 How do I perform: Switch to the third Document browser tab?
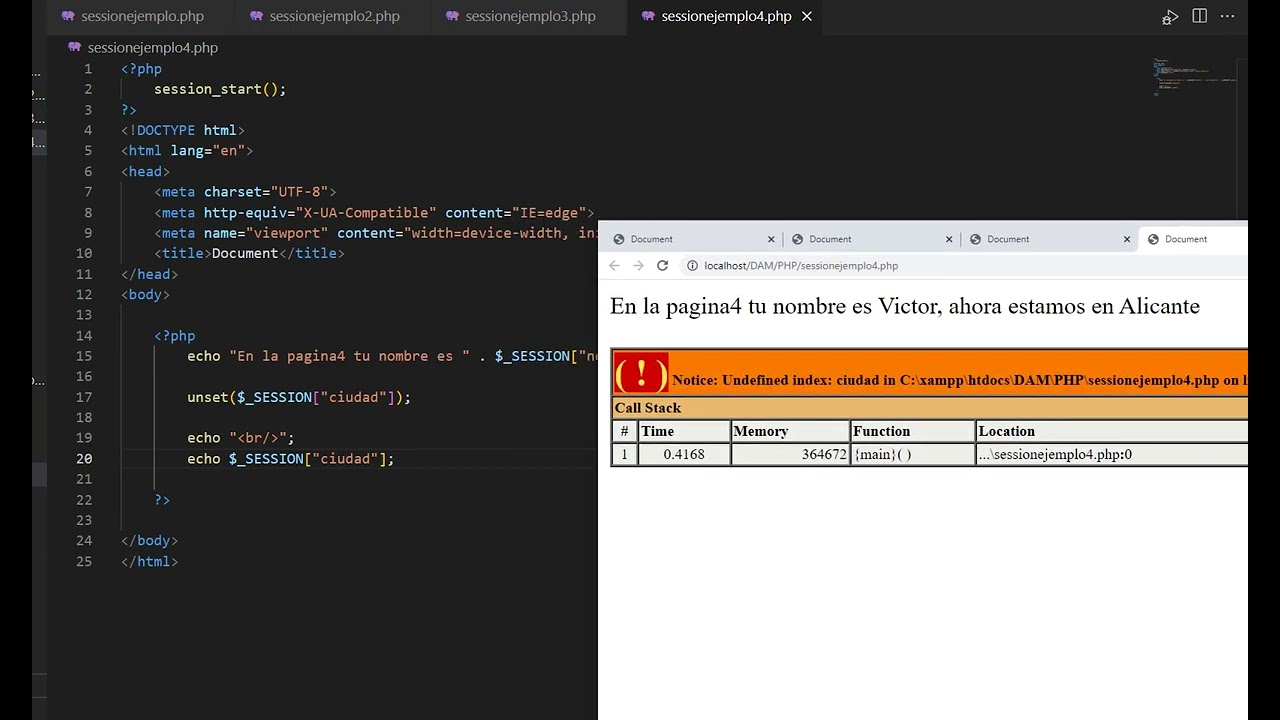coord(1046,239)
